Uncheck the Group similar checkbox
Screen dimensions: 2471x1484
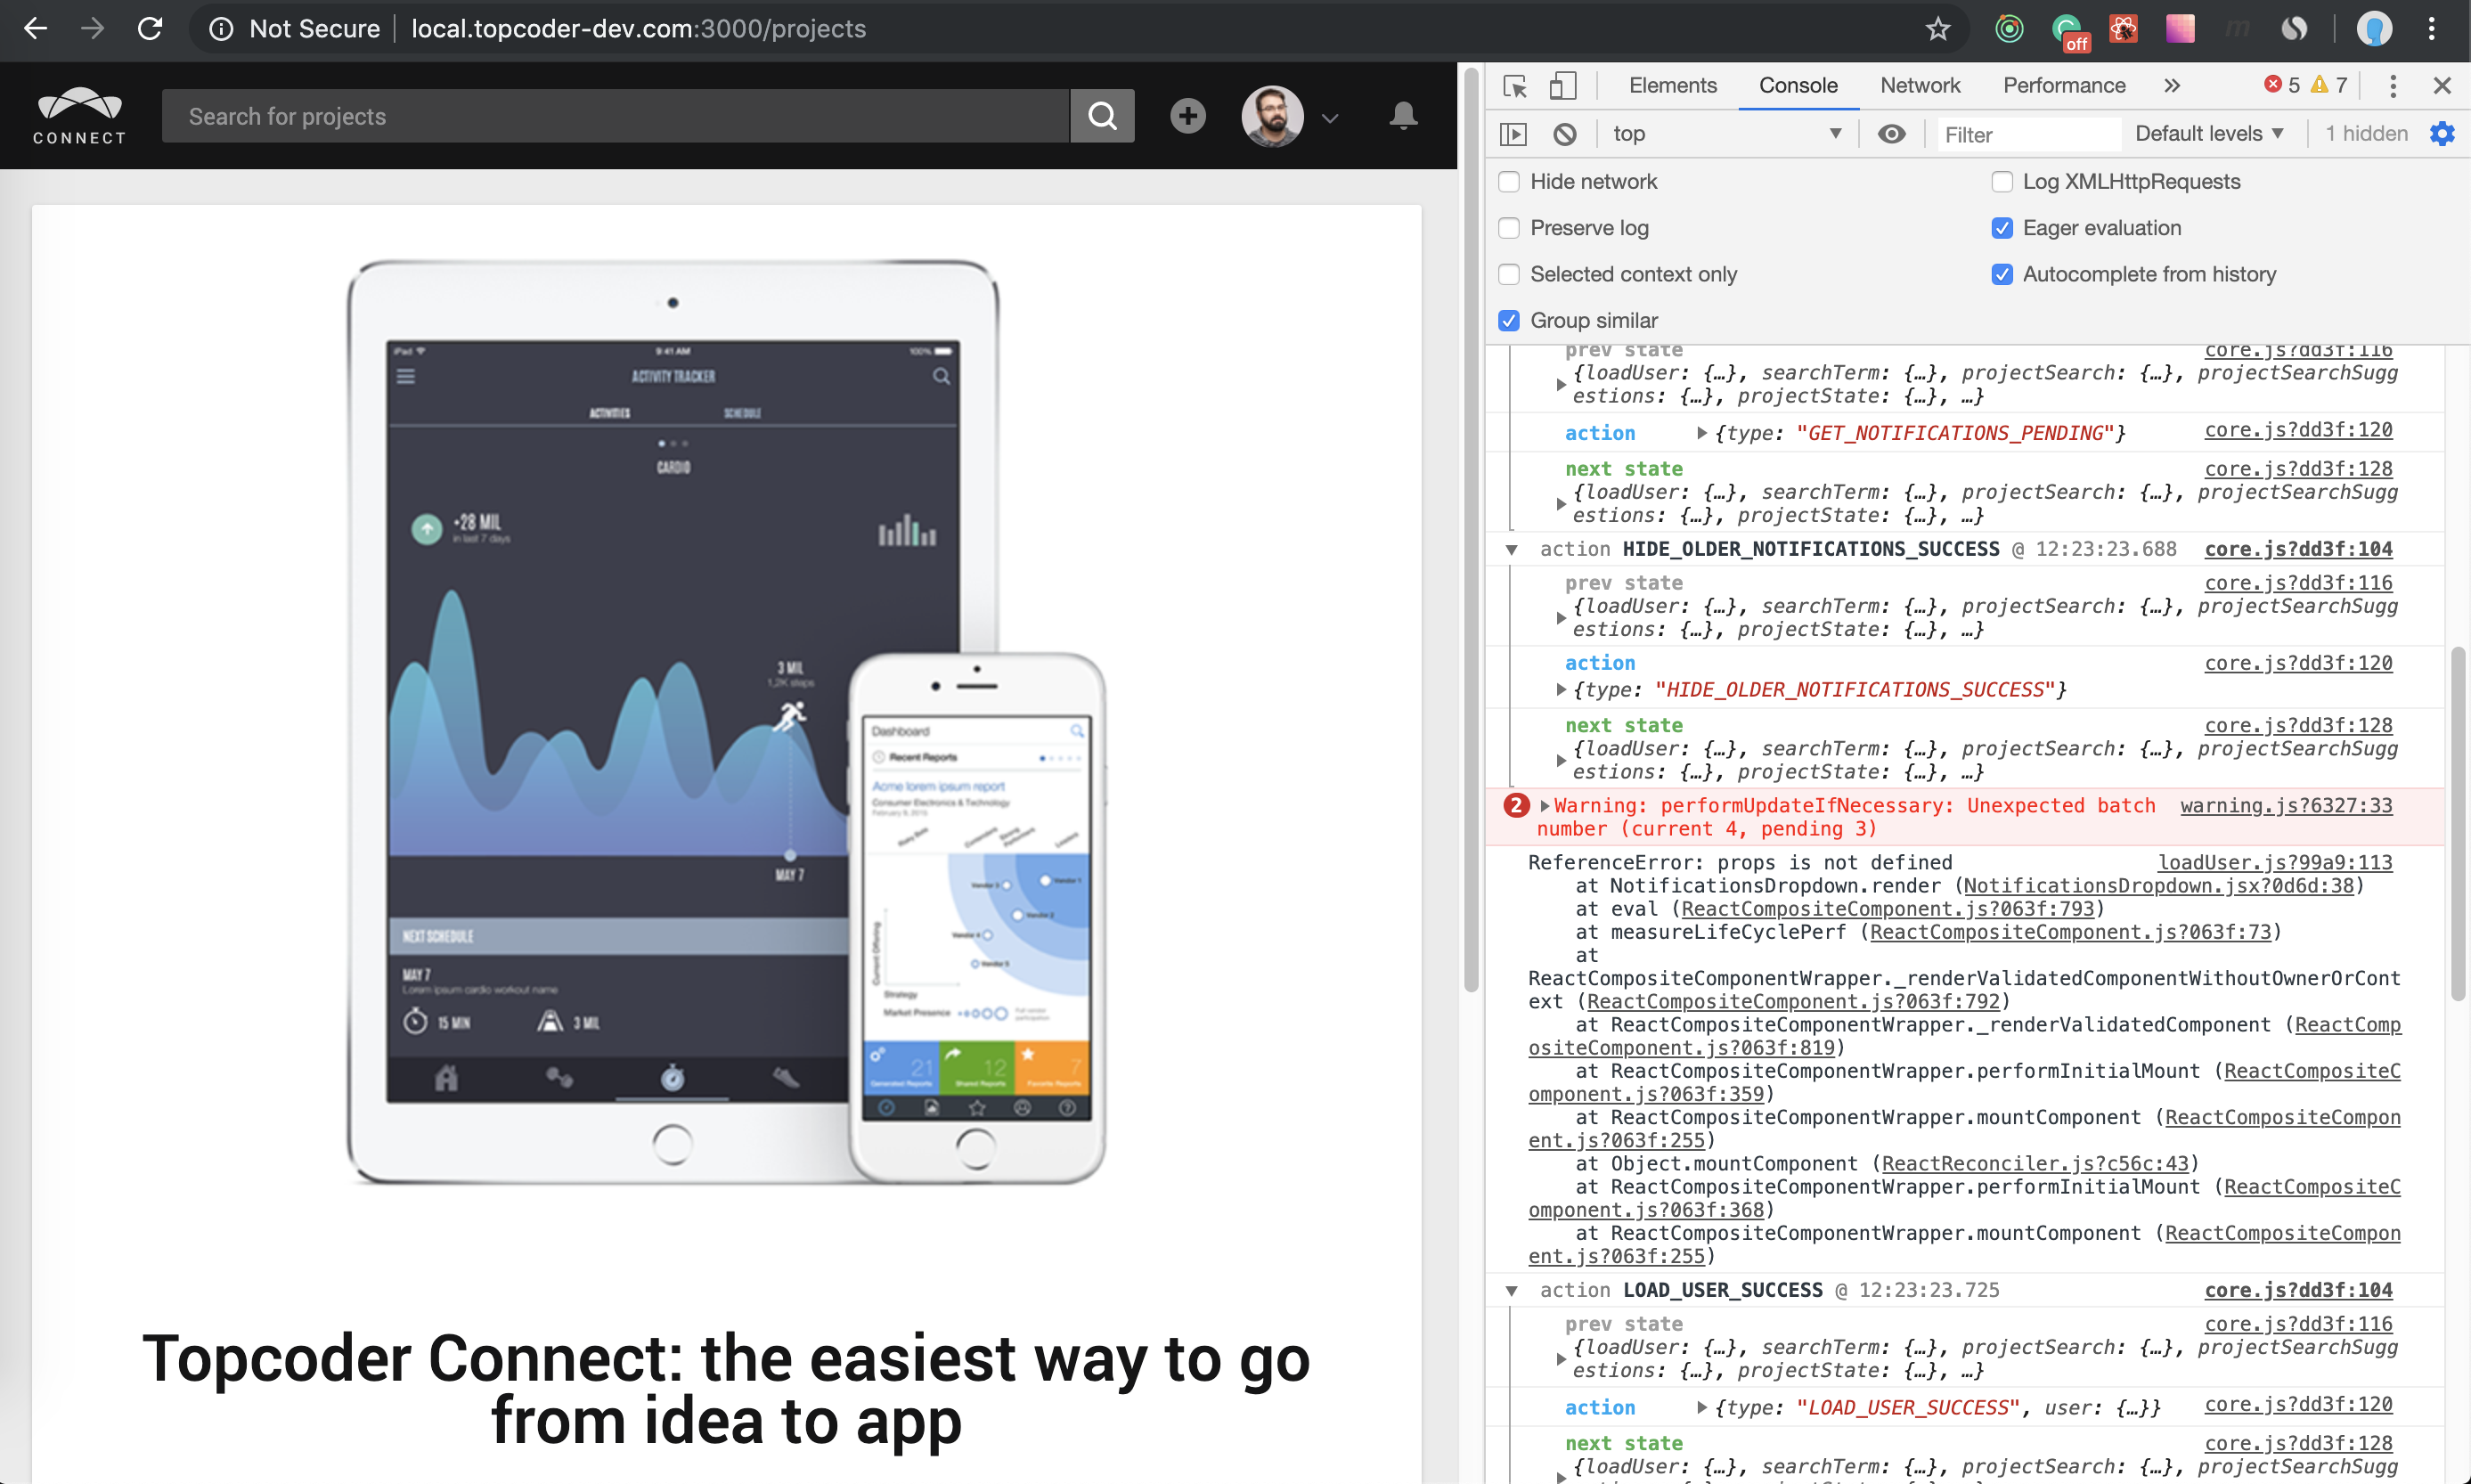pos(1509,321)
